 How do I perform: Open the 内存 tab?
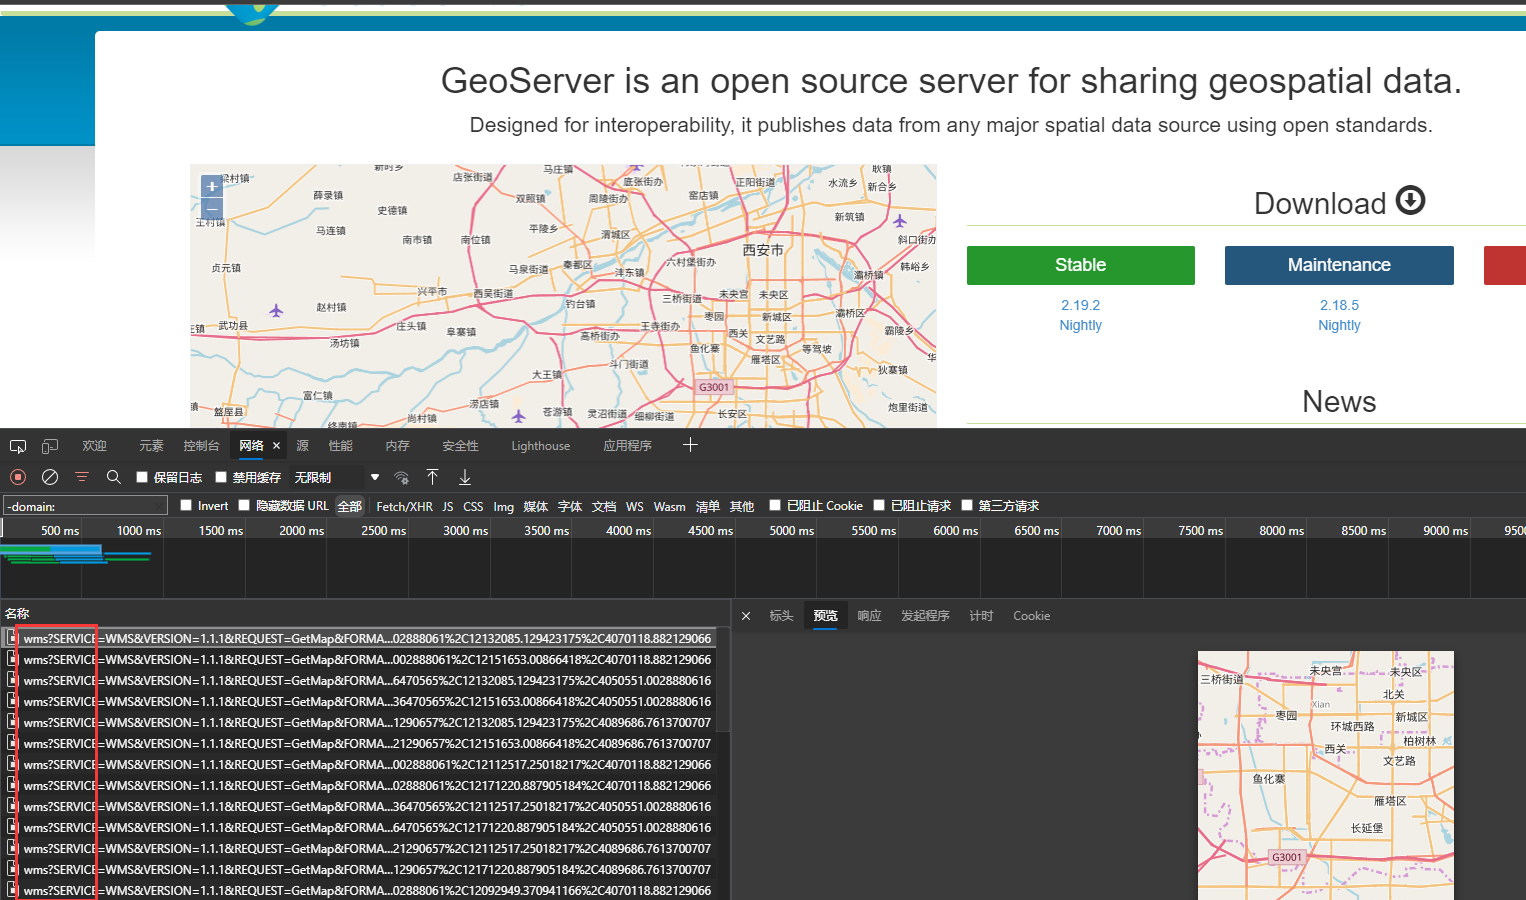coord(397,446)
